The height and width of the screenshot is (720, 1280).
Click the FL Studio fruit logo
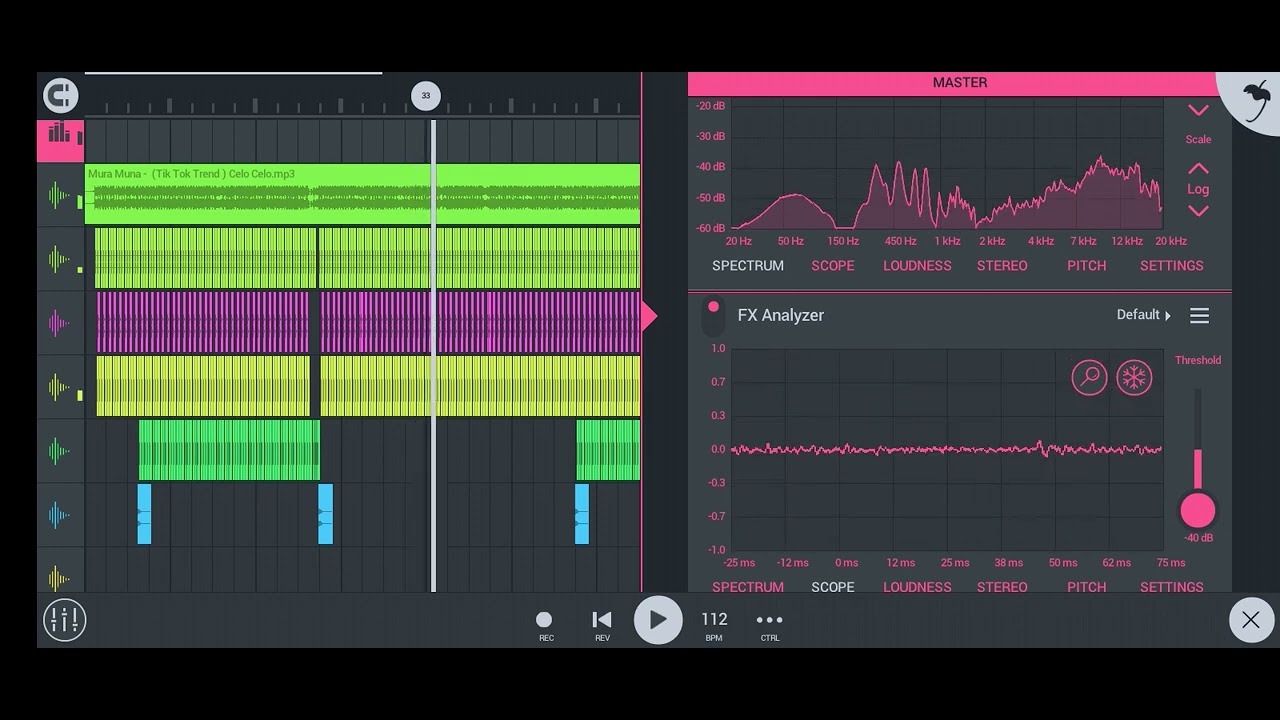[x=1256, y=100]
